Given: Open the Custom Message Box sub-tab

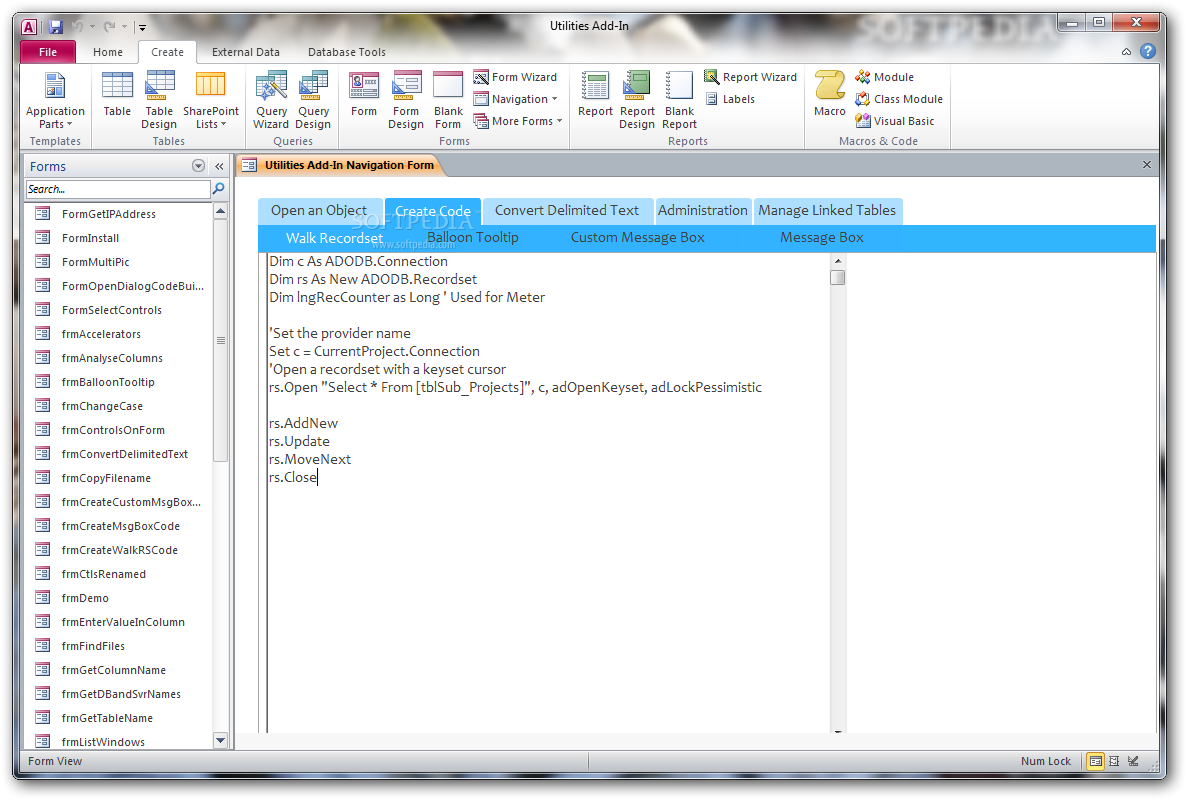Looking at the screenshot, I should click(x=637, y=238).
